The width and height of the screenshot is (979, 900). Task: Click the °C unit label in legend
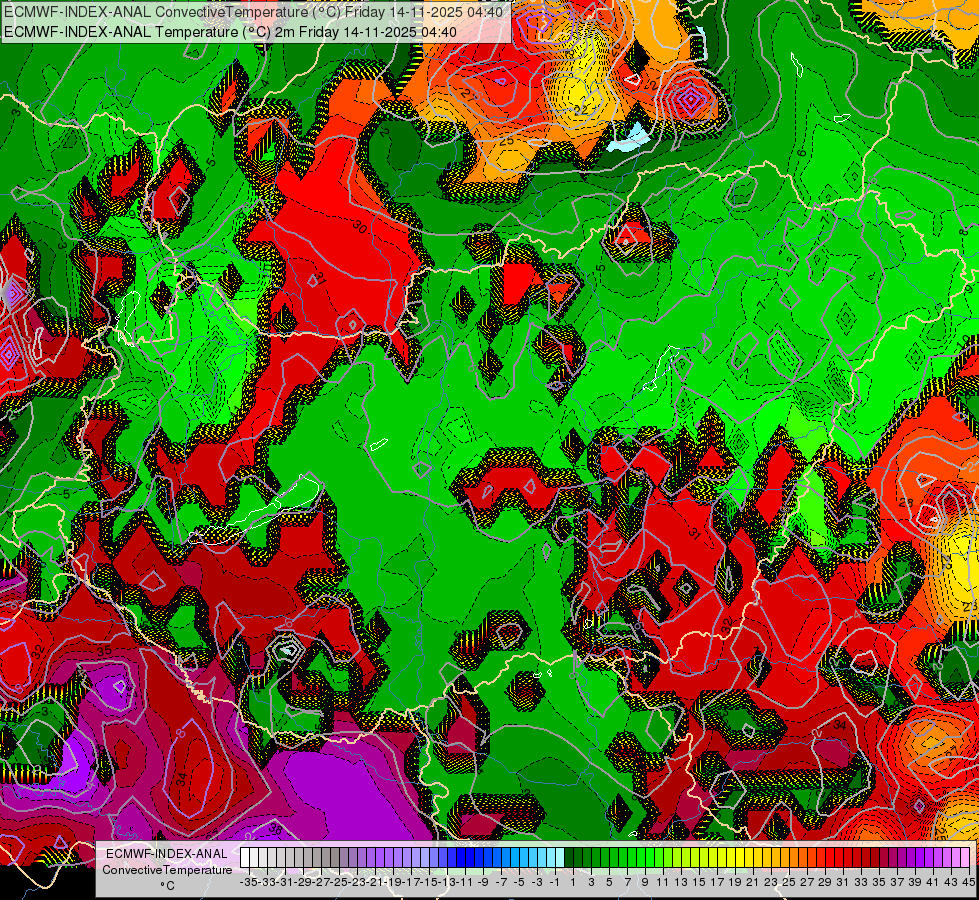pyautogui.click(x=167, y=886)
